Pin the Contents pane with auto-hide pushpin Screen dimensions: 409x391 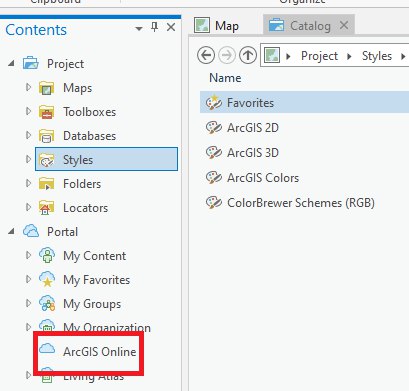tap(154, 27)
